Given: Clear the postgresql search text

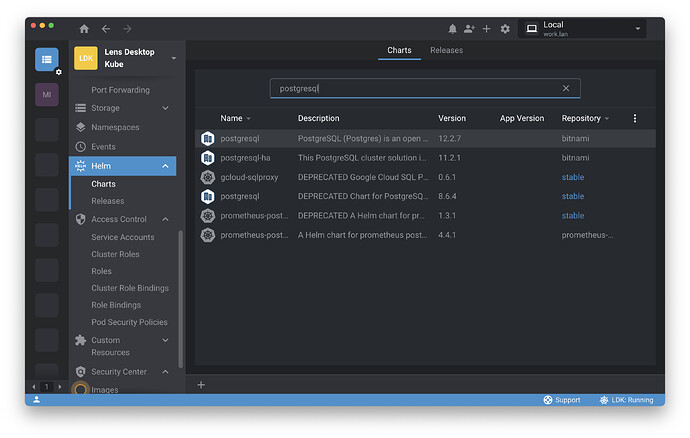Looking at the screenshot, I should (566, 88).
